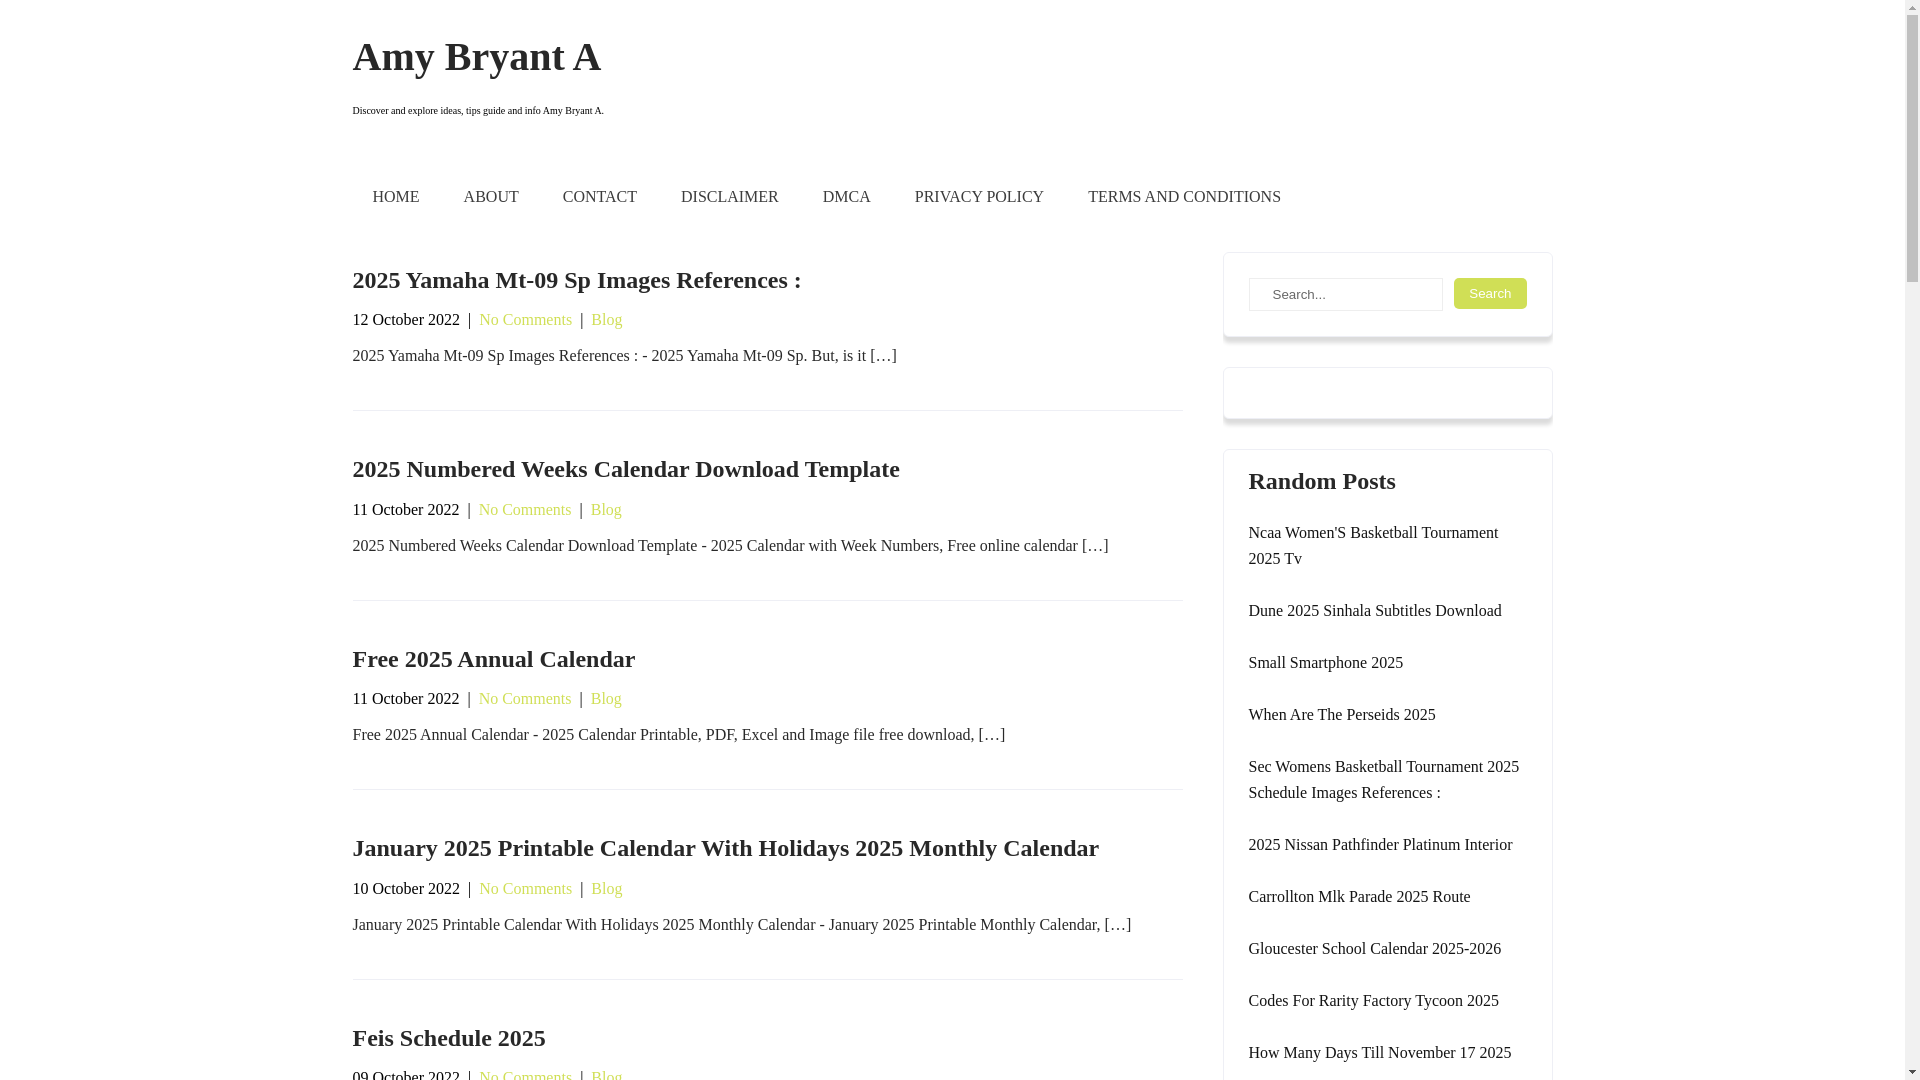1920x1080 pixels.
Task: Open Carrollton Mlk Parade 2025 Route
Action: [1359, 897]
